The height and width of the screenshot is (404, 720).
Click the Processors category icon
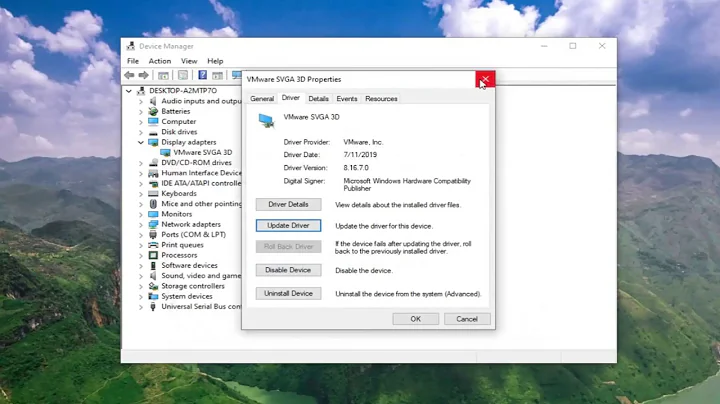(153, 255)
